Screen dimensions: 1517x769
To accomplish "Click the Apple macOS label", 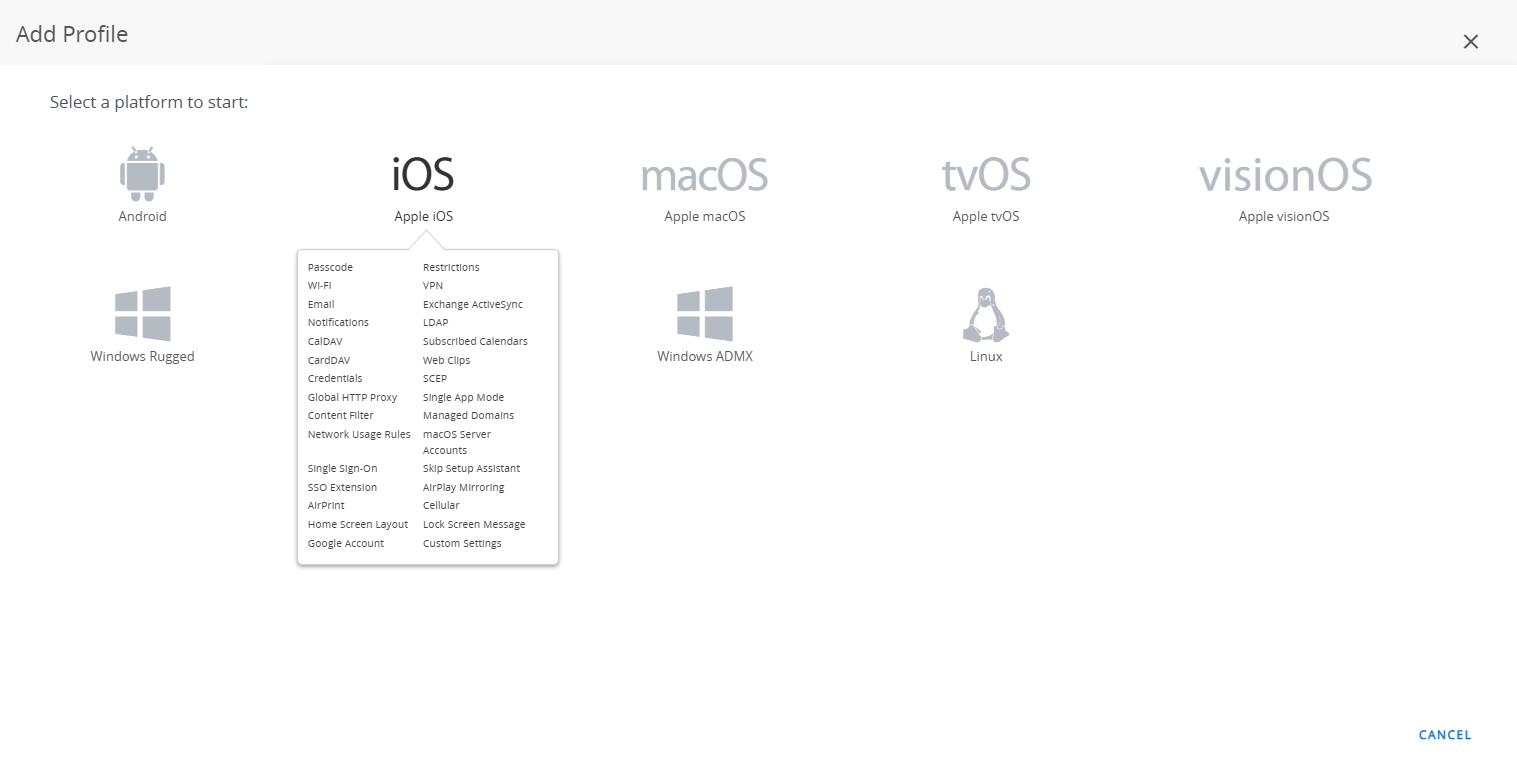I will (704, 216).
